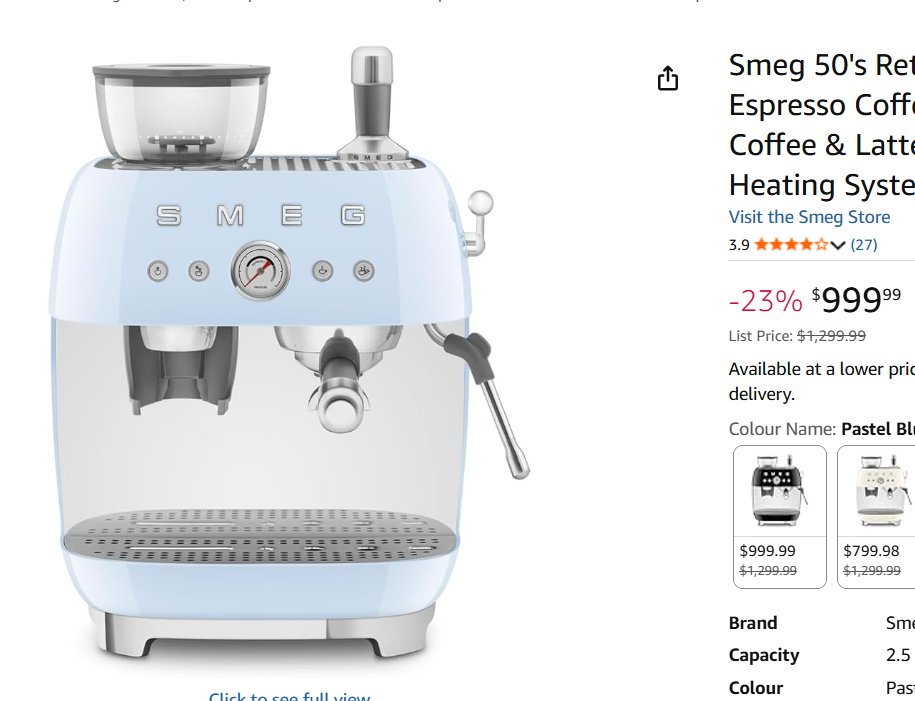Click the Smeg 50's product title
915x701 pixels.
pyautogui.click(x=822, y=124)
